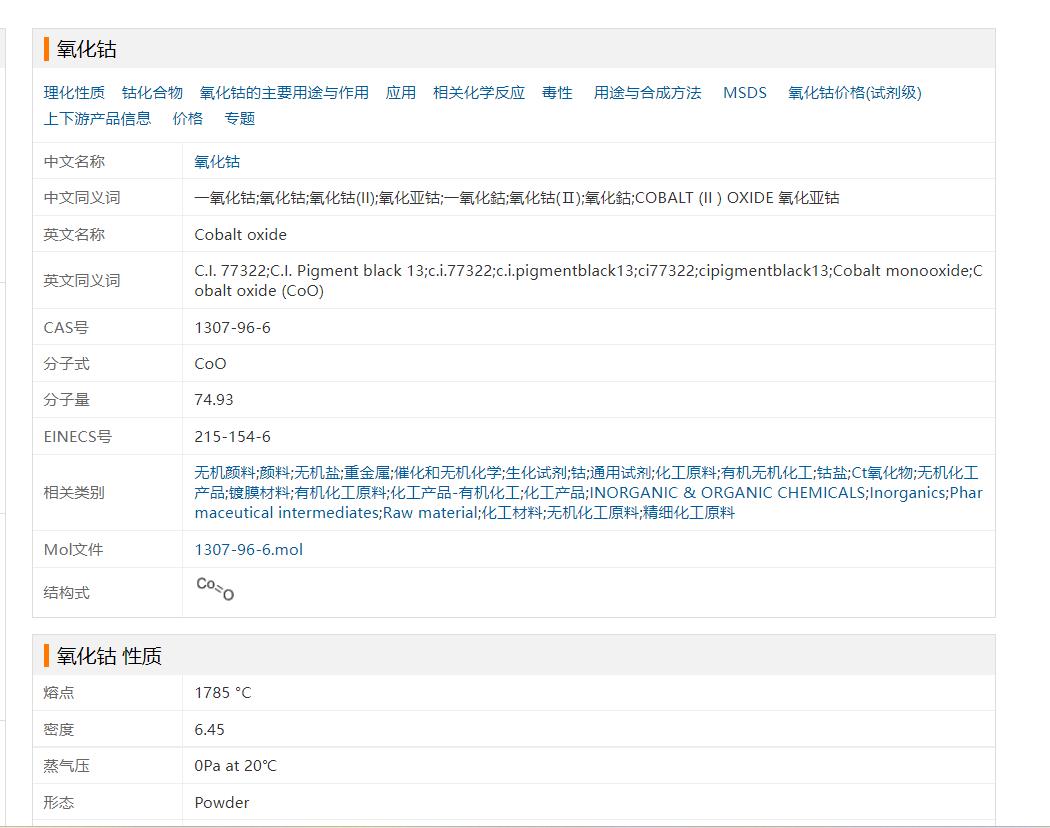Go to the 钴化合物 section
This screenshot has width=1050, height=828.
152,93
